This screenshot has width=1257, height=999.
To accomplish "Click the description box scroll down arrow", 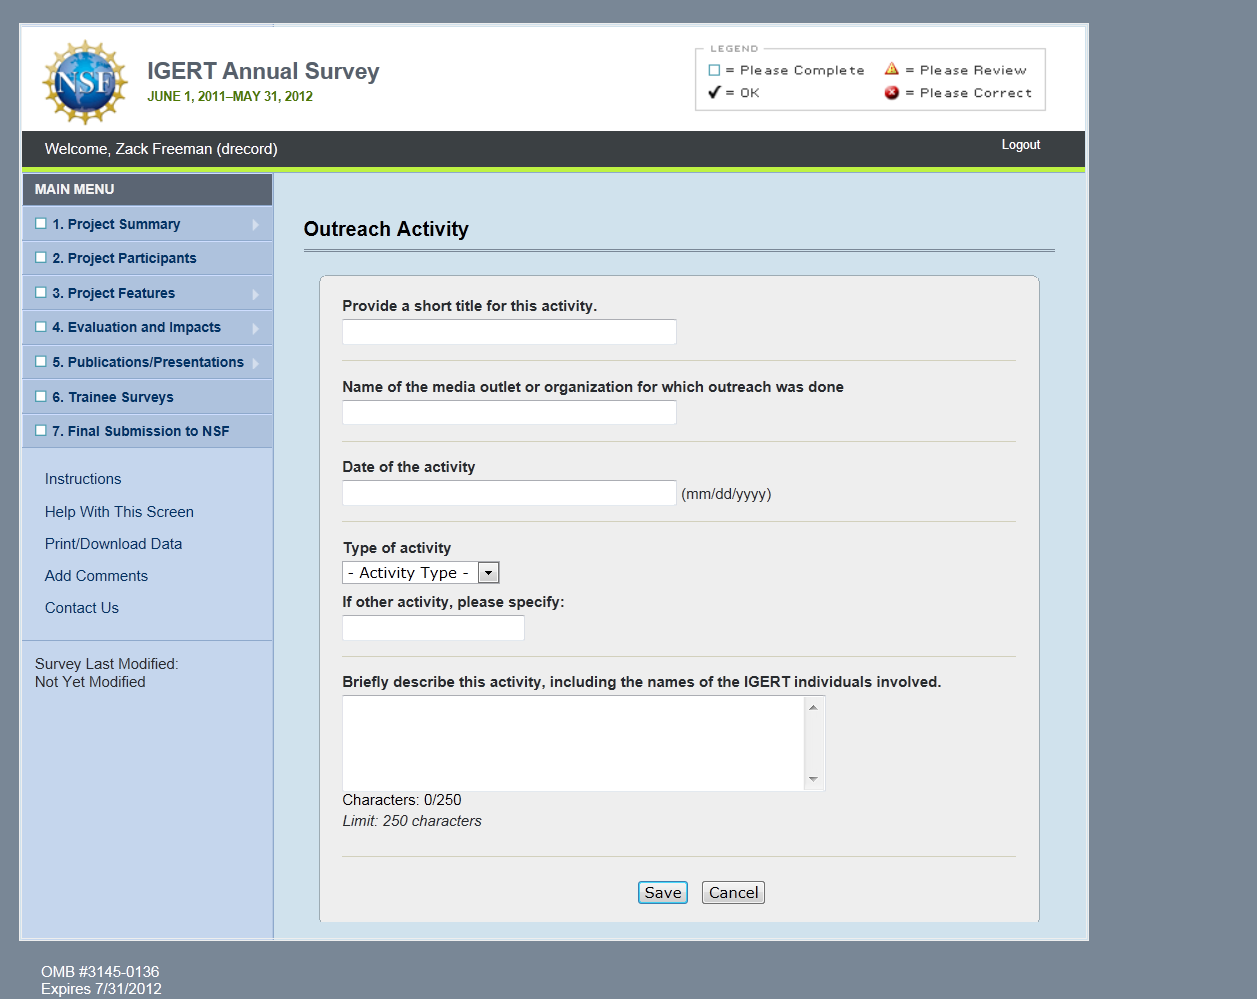I will pyautogui.click(x=813, y=779).
